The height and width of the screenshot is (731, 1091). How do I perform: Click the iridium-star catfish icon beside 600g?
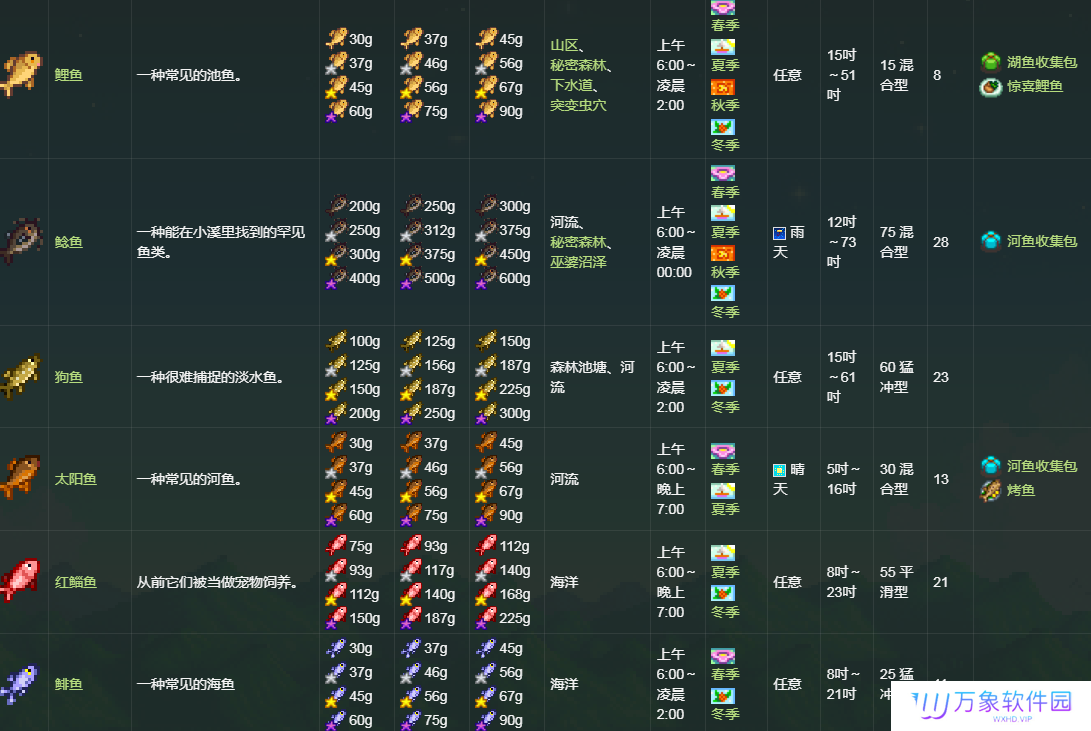[x=486, y=278]
